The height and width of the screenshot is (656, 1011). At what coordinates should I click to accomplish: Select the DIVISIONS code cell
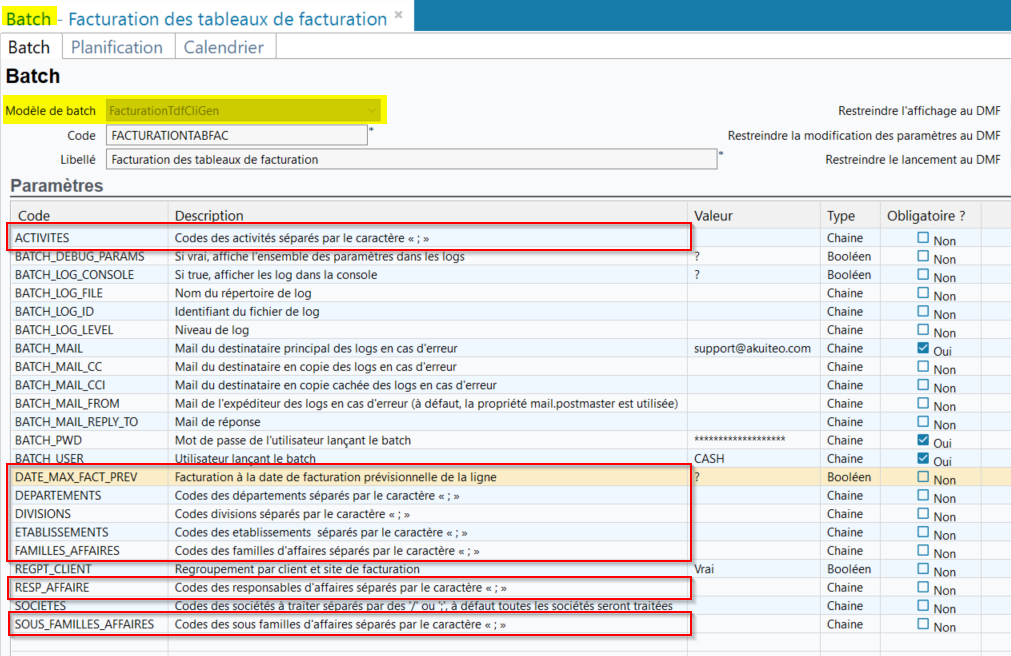point(89,514)
